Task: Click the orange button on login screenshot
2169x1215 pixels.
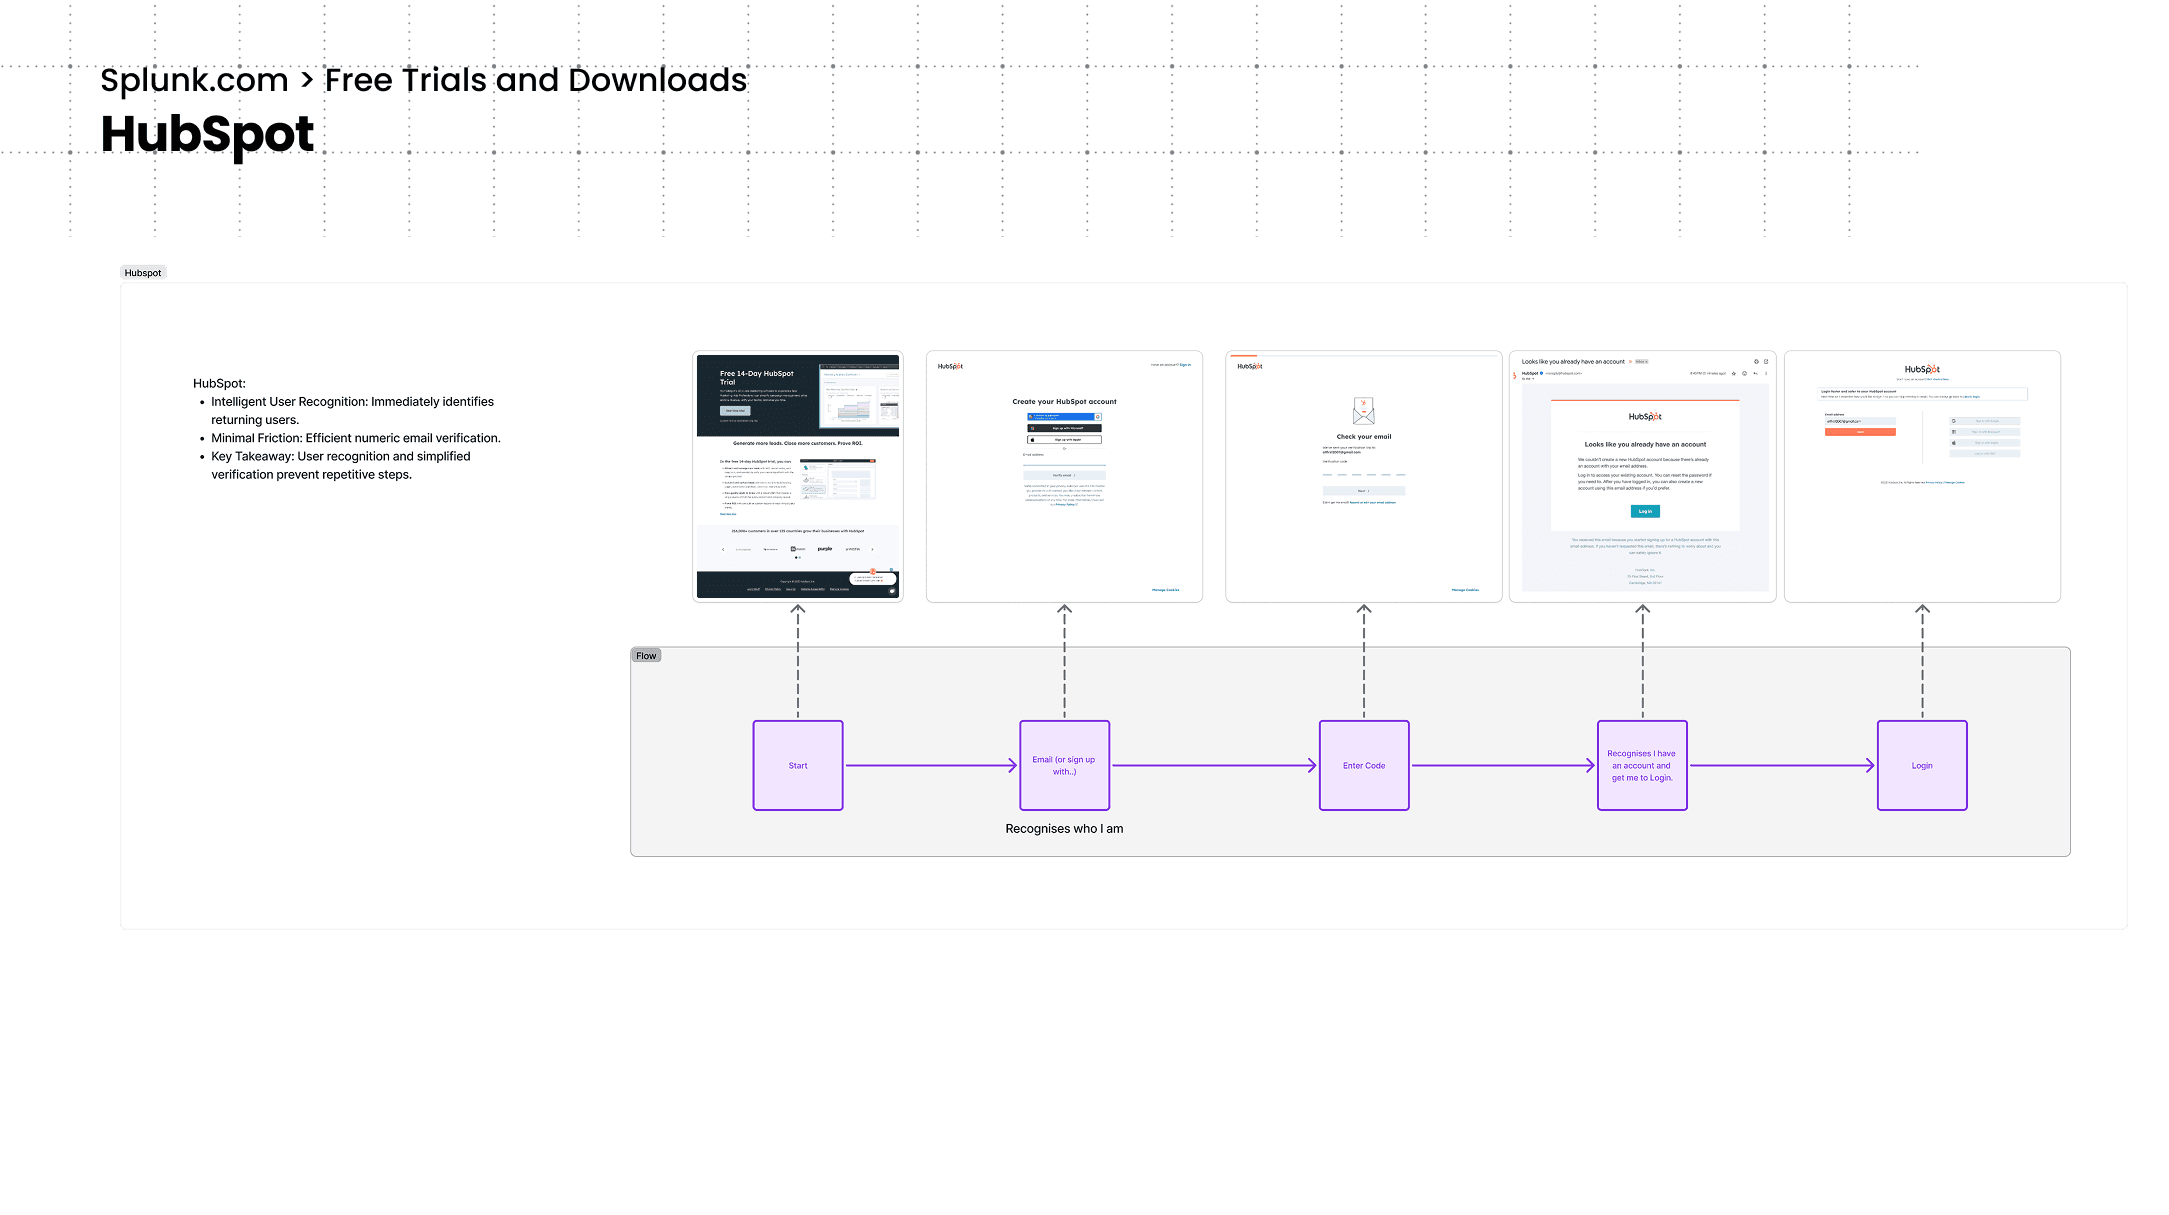Action: click(1860, 432)
